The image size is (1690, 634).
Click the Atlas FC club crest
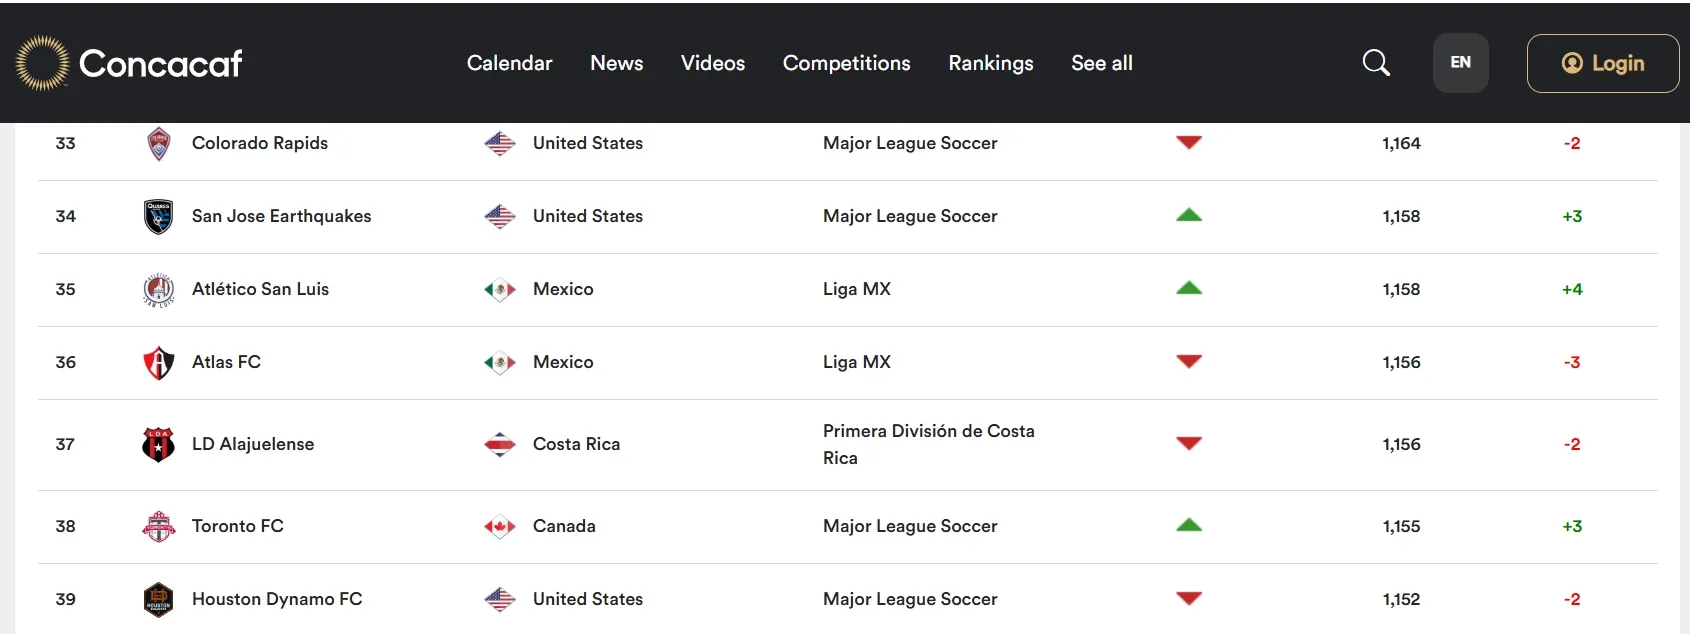click(x=158, y=362)
